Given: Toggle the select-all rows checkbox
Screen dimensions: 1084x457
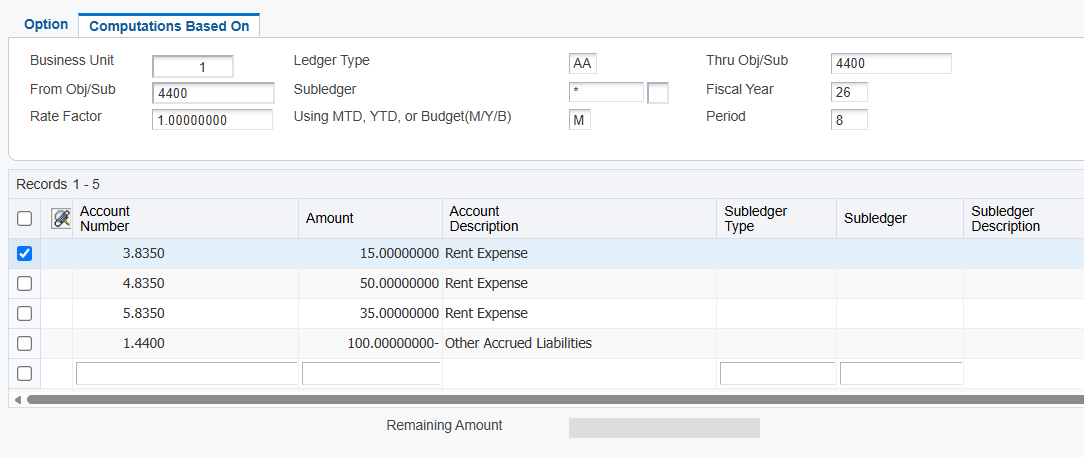Looking at the screenshot, I should (24, 218).
